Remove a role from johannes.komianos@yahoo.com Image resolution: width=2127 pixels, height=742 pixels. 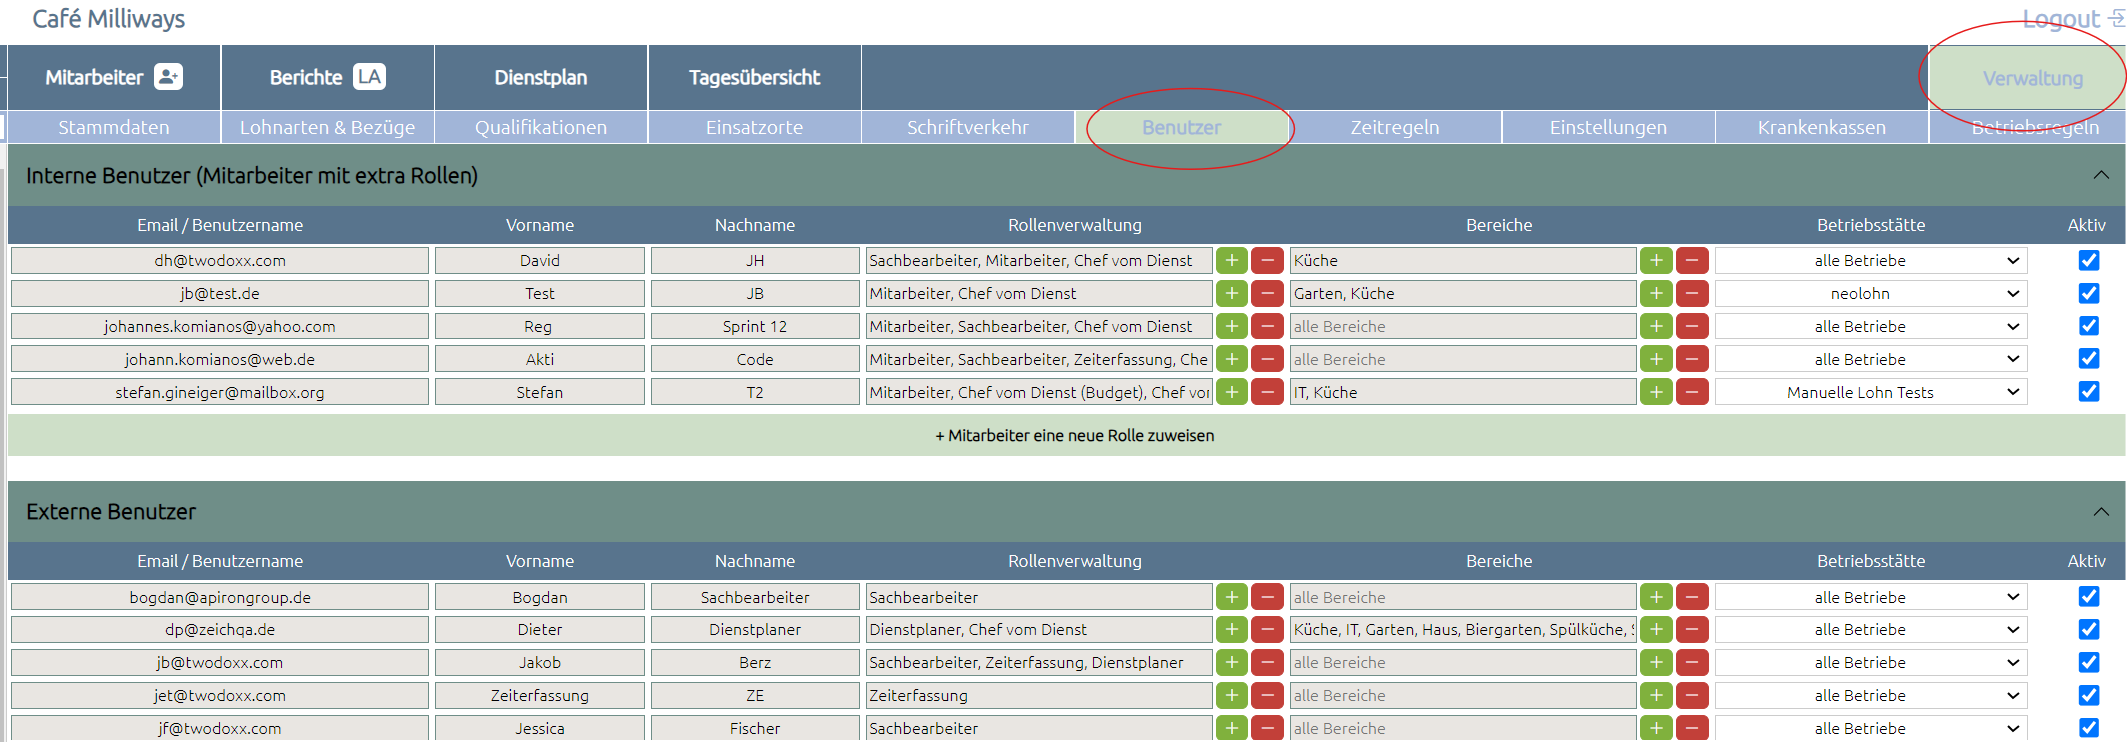click(x=1267, y=326)
